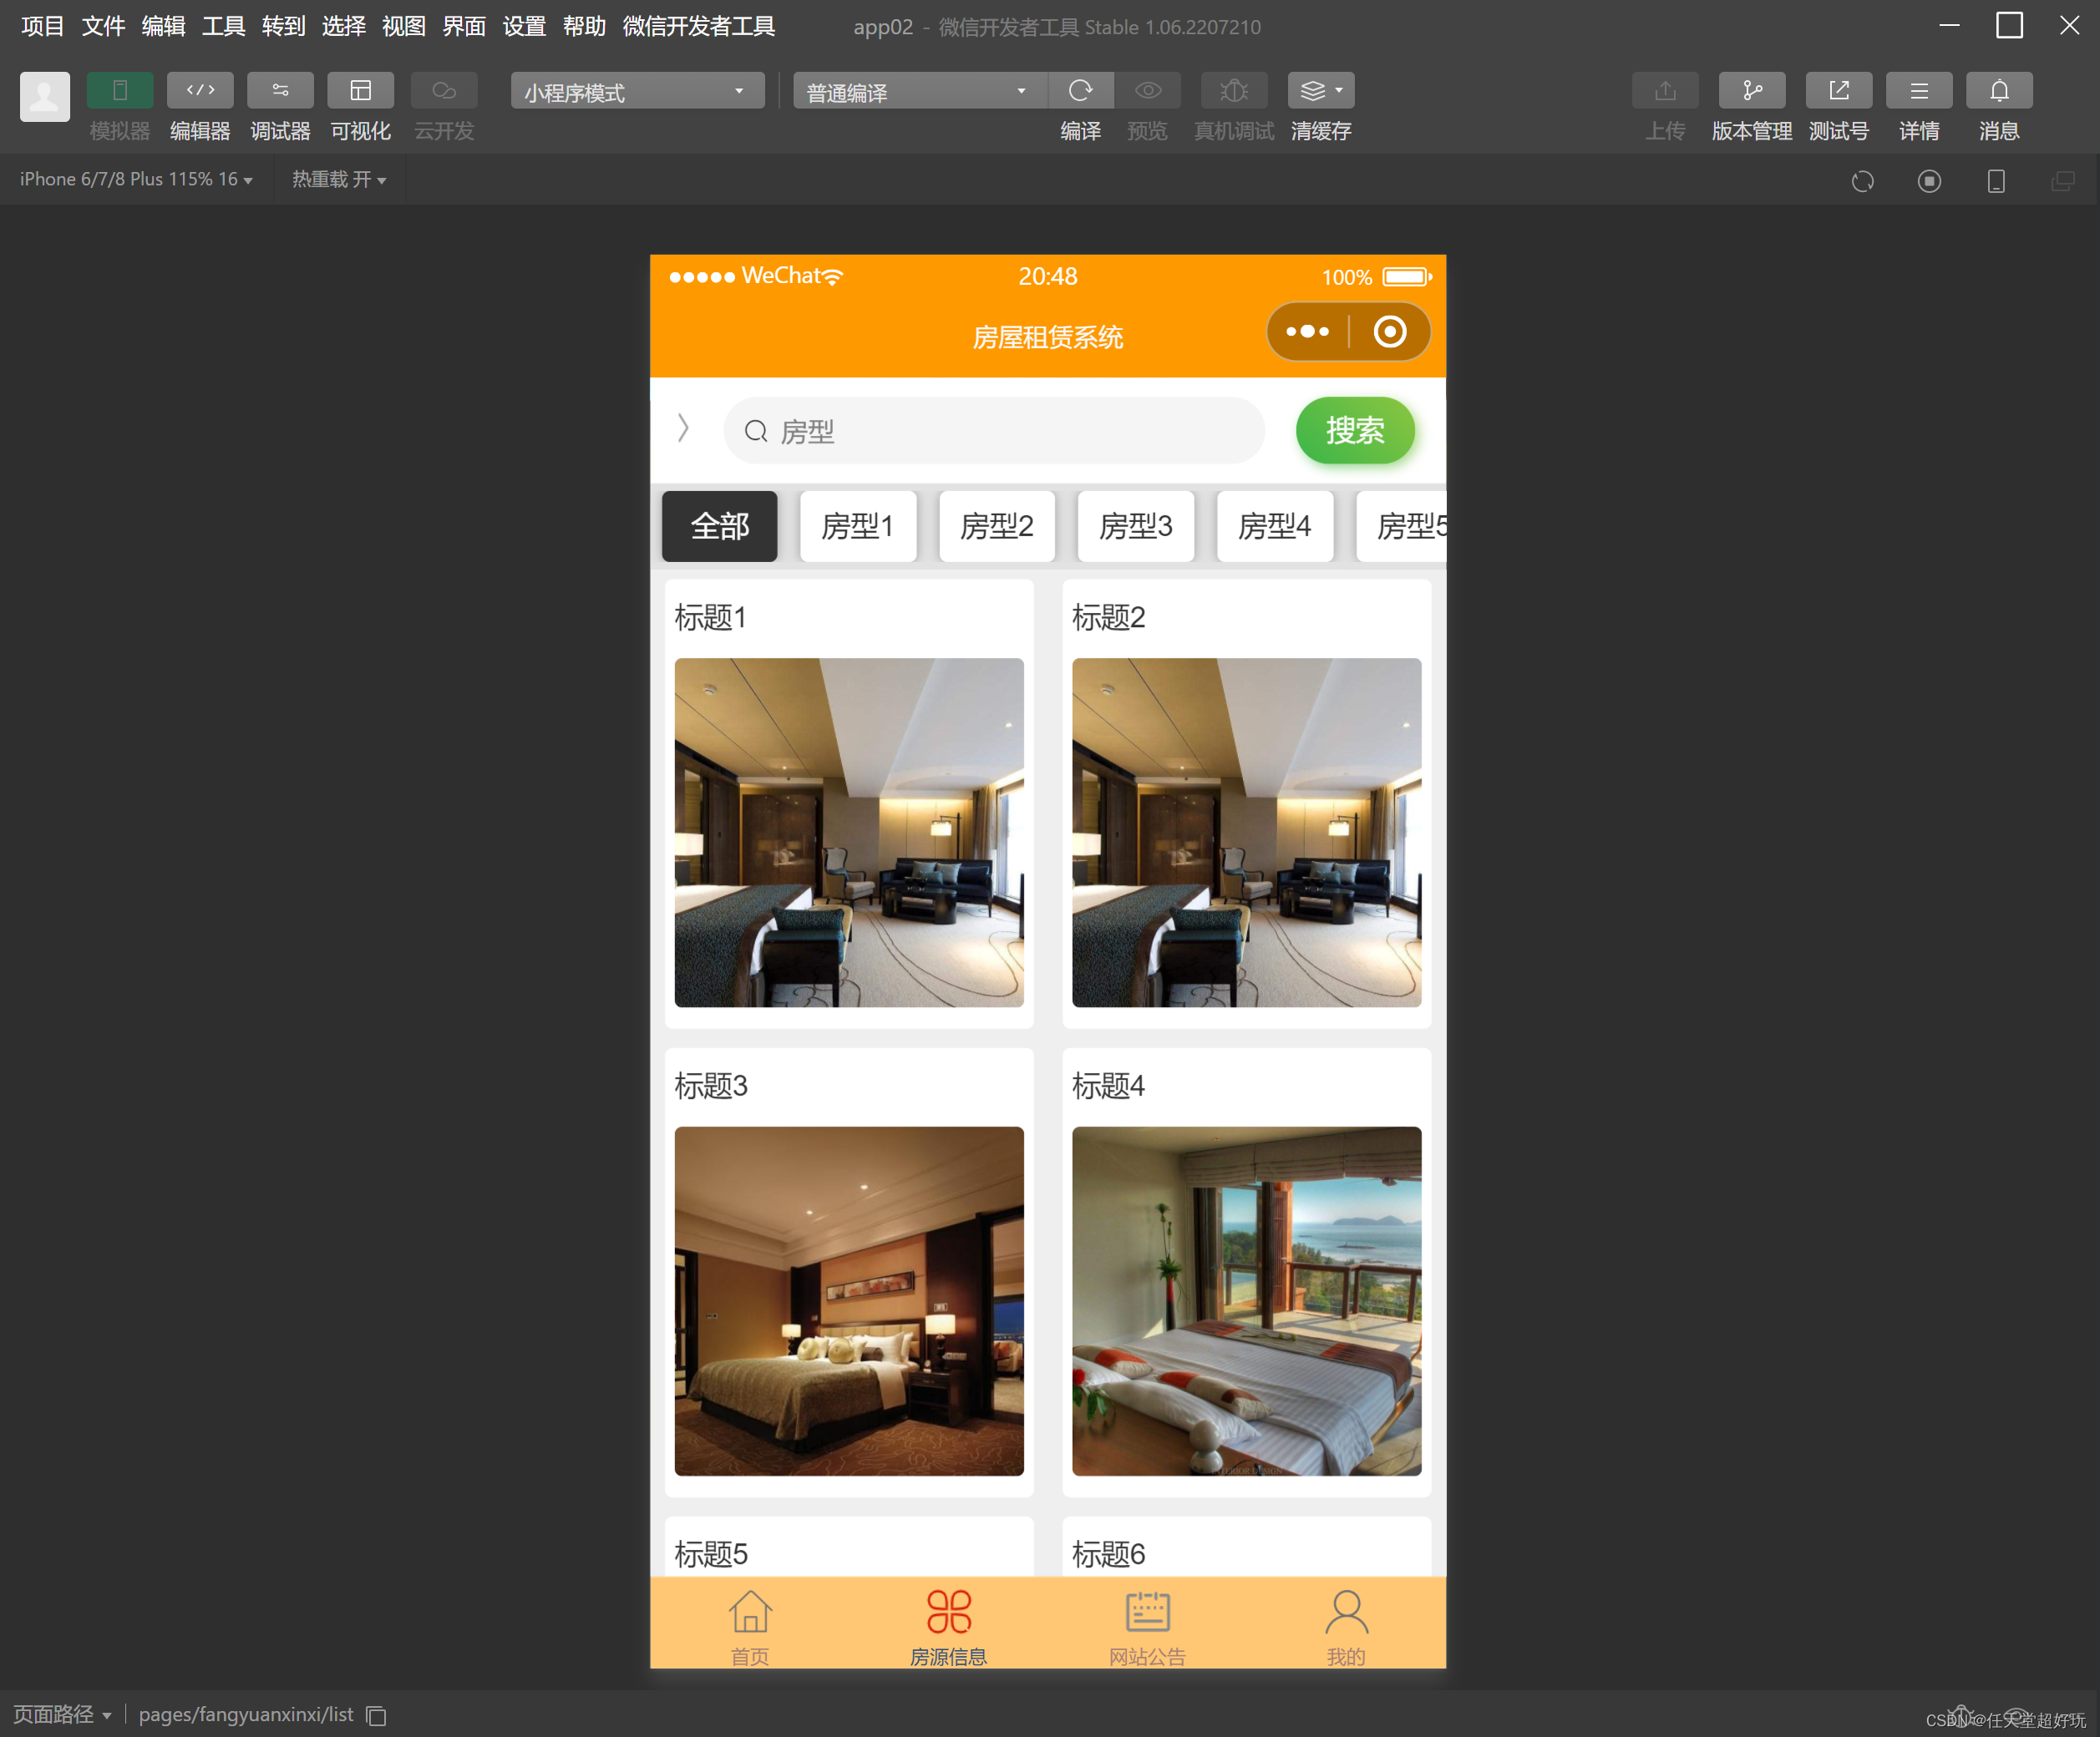The width and height of the screenshot is (2100, 1737).
Task: Click the pages/fangyuanxinxi/list path text
Action: 246,1715
